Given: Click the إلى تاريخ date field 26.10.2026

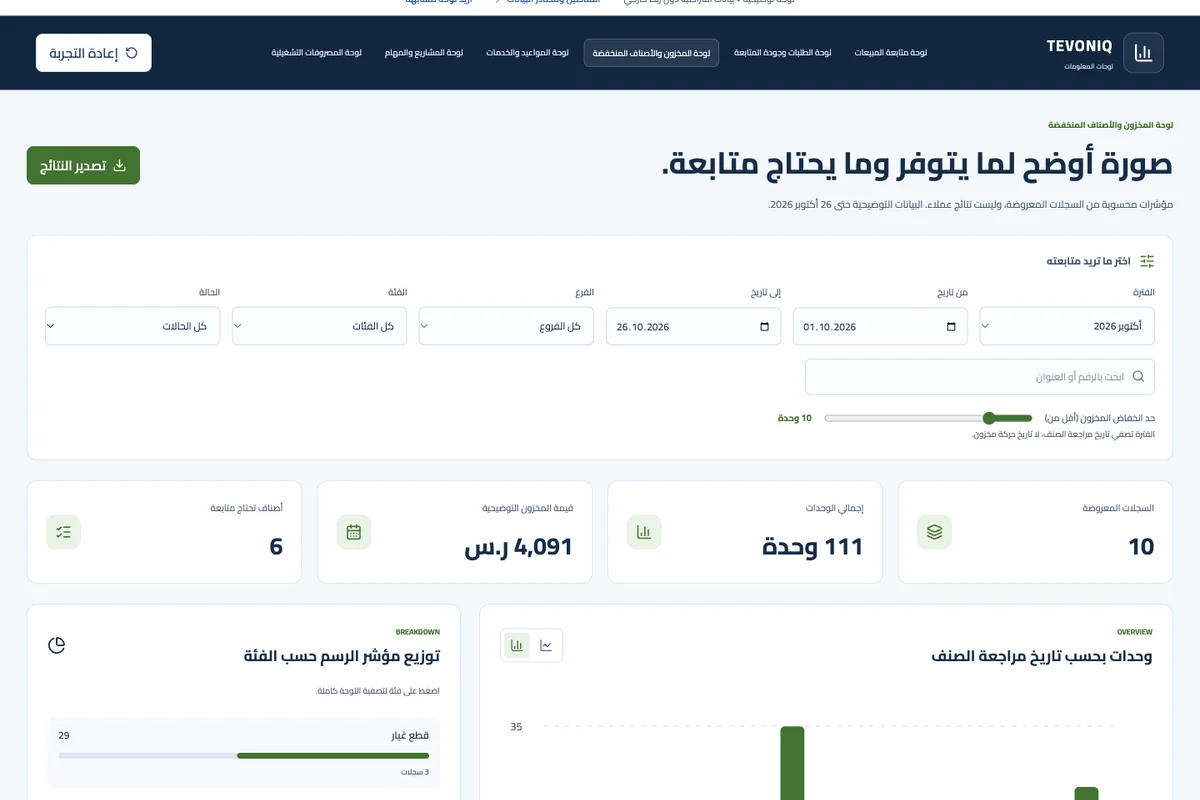Looking at the screenshot, I should [694, 326].
